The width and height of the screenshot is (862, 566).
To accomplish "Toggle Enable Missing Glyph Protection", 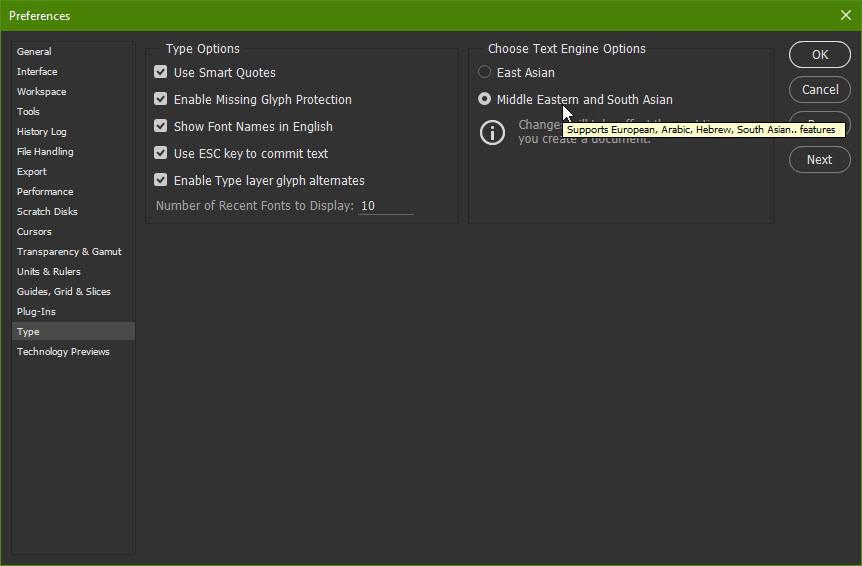I will pos(161,99).
